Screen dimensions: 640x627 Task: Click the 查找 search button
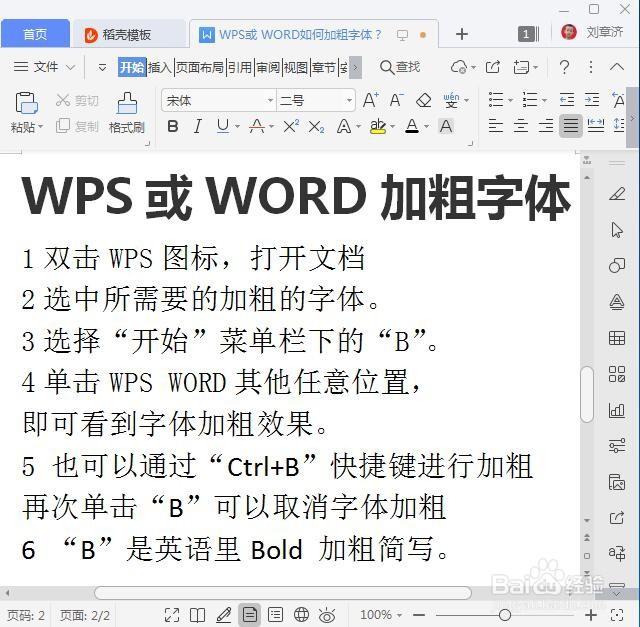[400, 67]
